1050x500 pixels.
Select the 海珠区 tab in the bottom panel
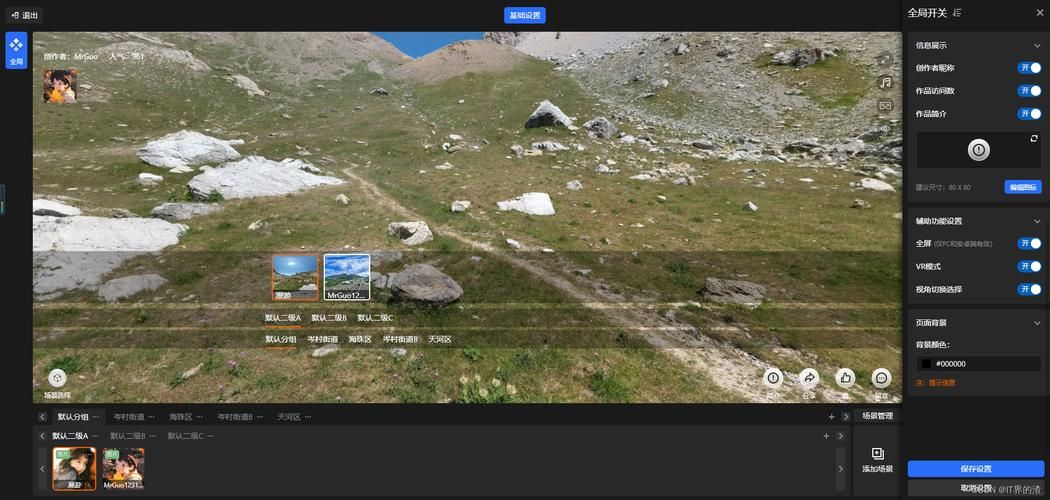[x=180, y=417]
